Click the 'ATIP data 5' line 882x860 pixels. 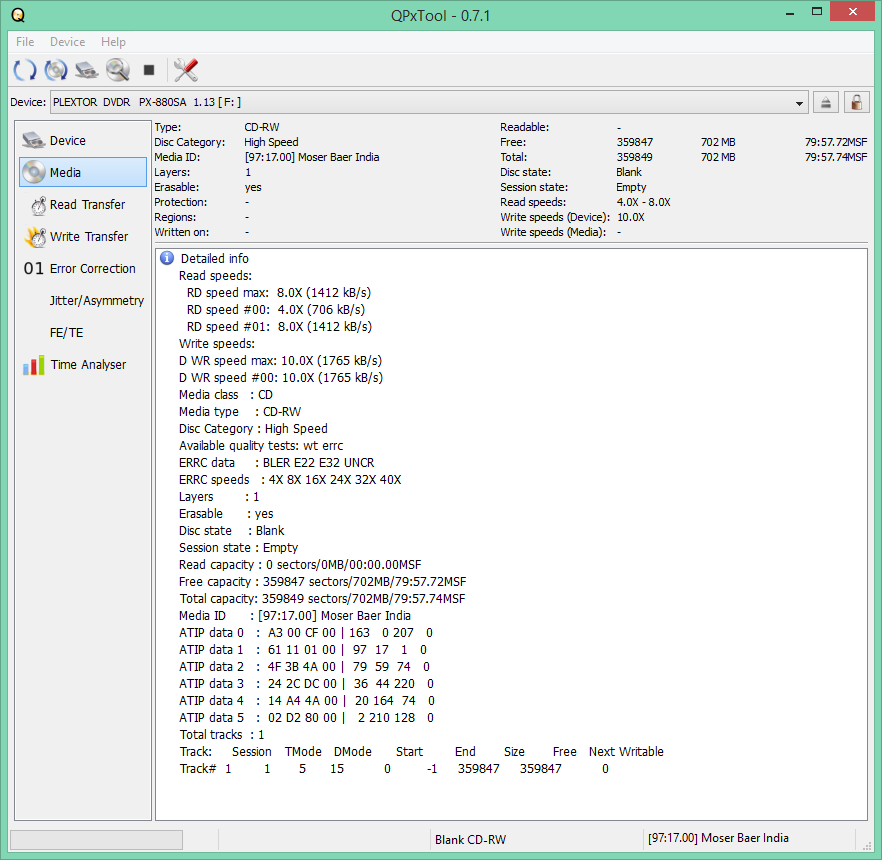[307, 718]
